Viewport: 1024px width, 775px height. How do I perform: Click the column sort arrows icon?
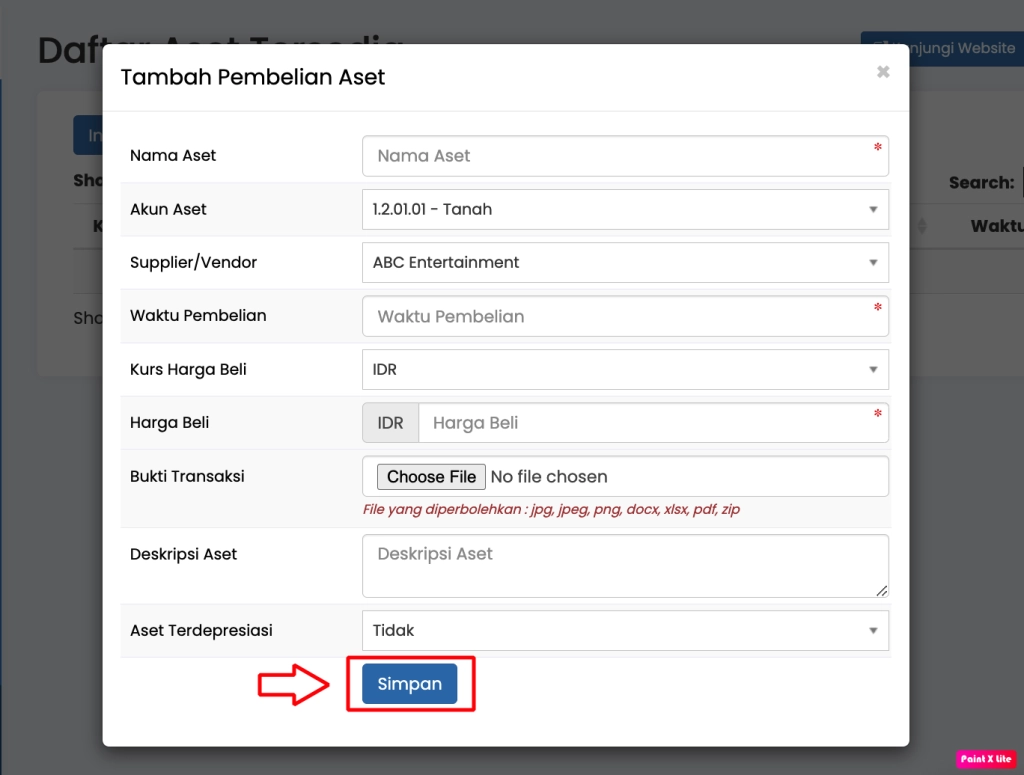[922, 227]
